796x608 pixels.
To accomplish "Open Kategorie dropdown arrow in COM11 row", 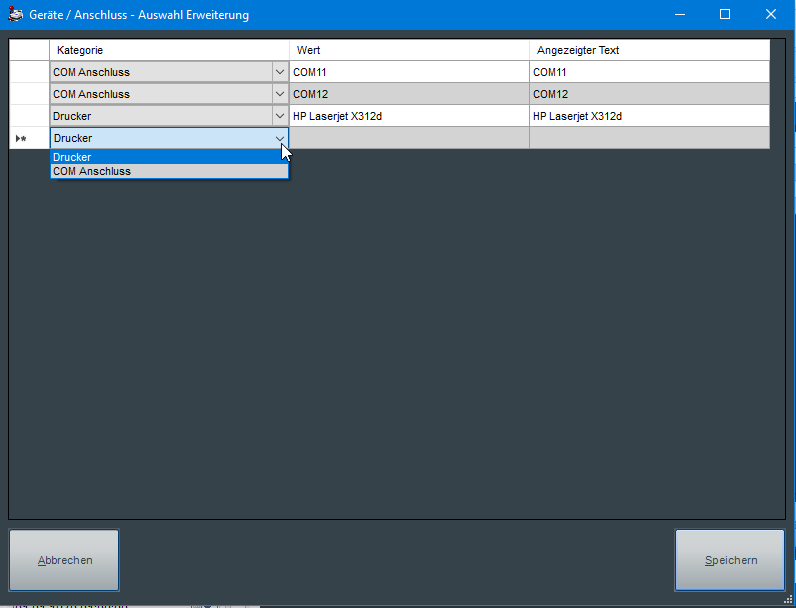I will 279,72.
